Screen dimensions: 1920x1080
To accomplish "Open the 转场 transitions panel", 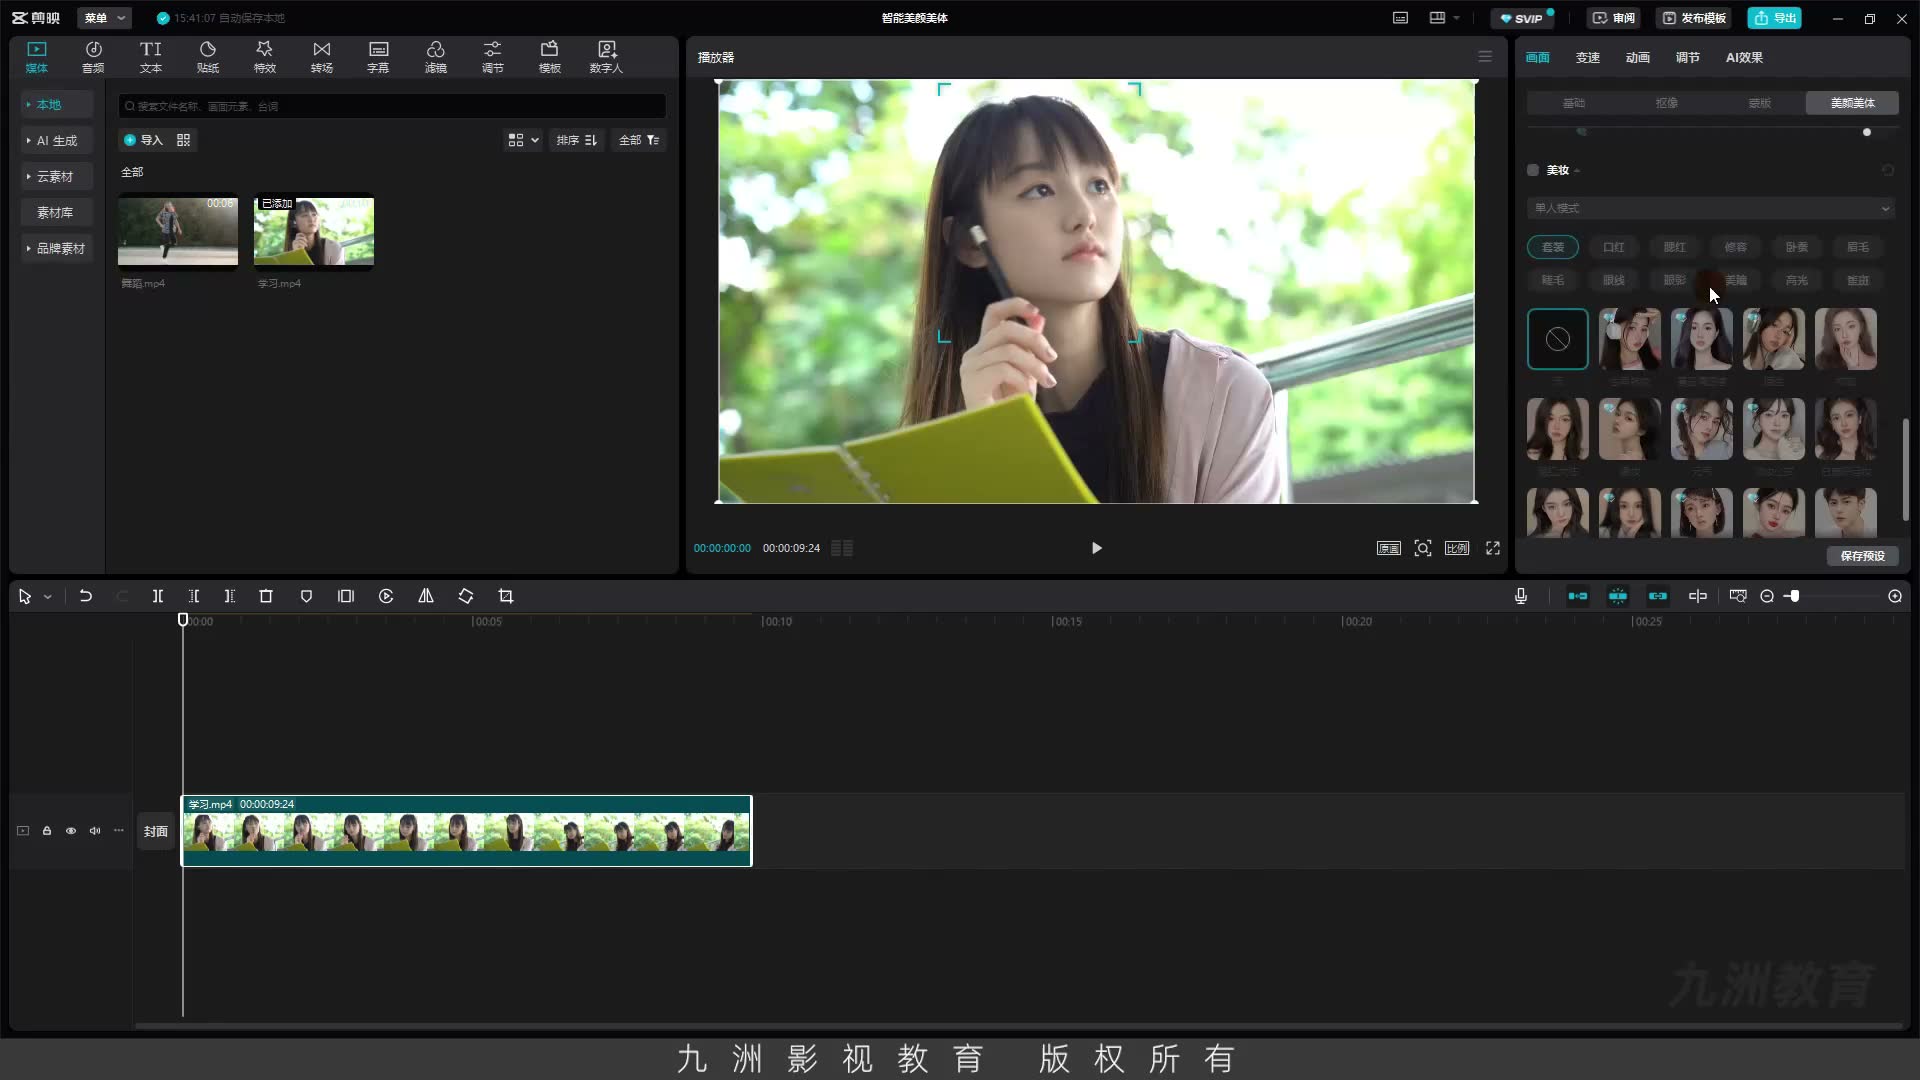I will click(x=321, y=57).
